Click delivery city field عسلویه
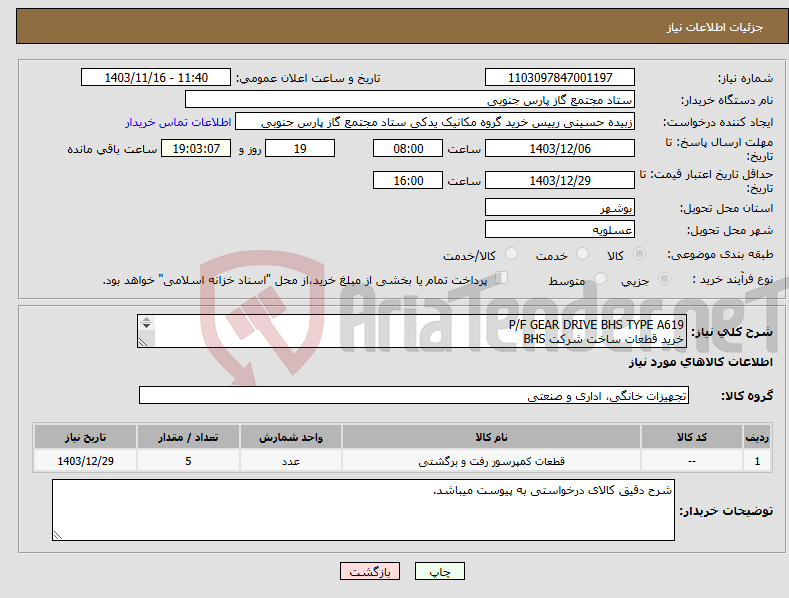789x598 pixels. point(560,230)
